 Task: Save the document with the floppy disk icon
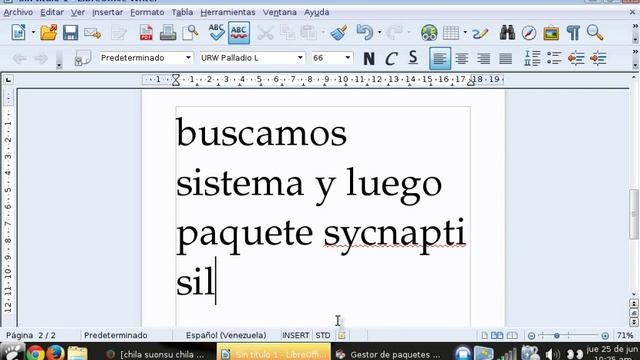point(70,32)
